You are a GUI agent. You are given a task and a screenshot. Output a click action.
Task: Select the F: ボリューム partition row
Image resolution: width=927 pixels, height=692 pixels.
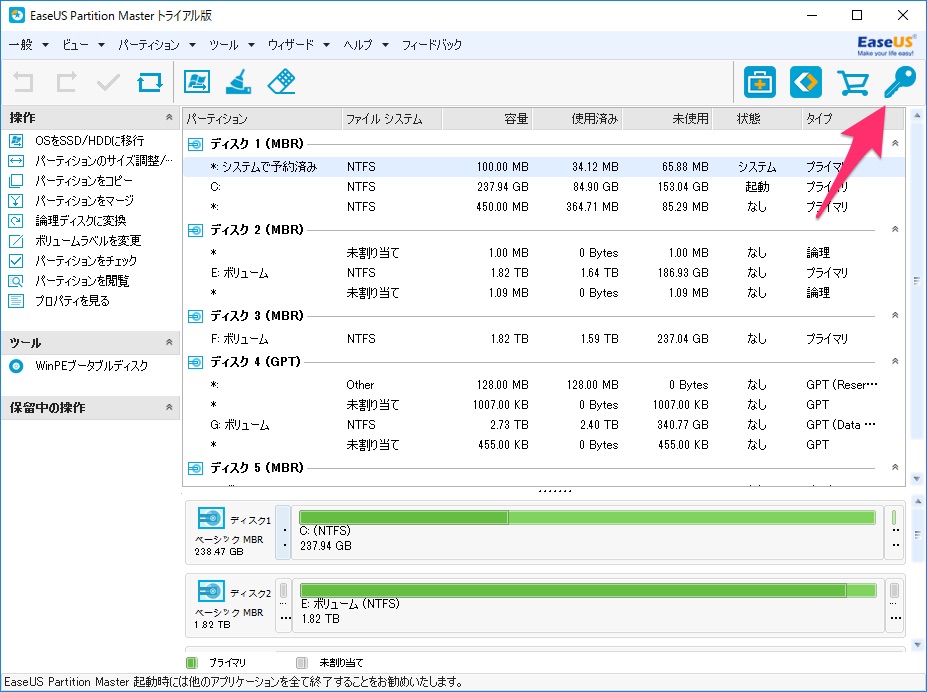(543, 339)
